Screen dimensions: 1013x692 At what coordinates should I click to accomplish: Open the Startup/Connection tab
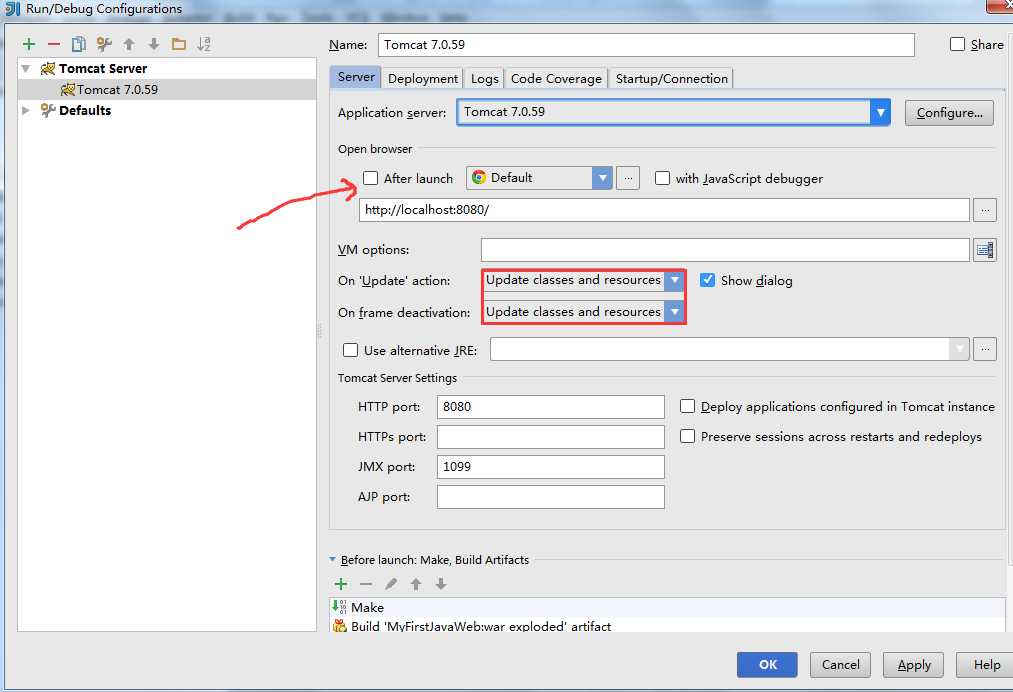pyautogui.click(x=671, y=79)
